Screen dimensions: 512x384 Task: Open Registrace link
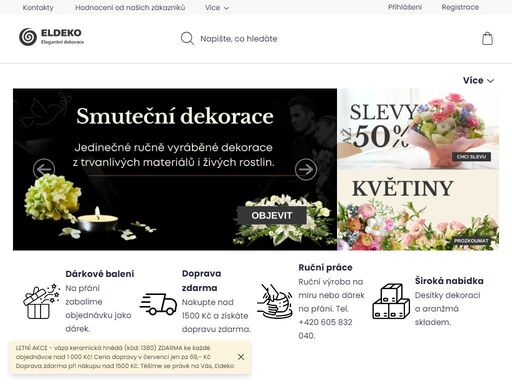pyautogui.click(x=460, y=7)
